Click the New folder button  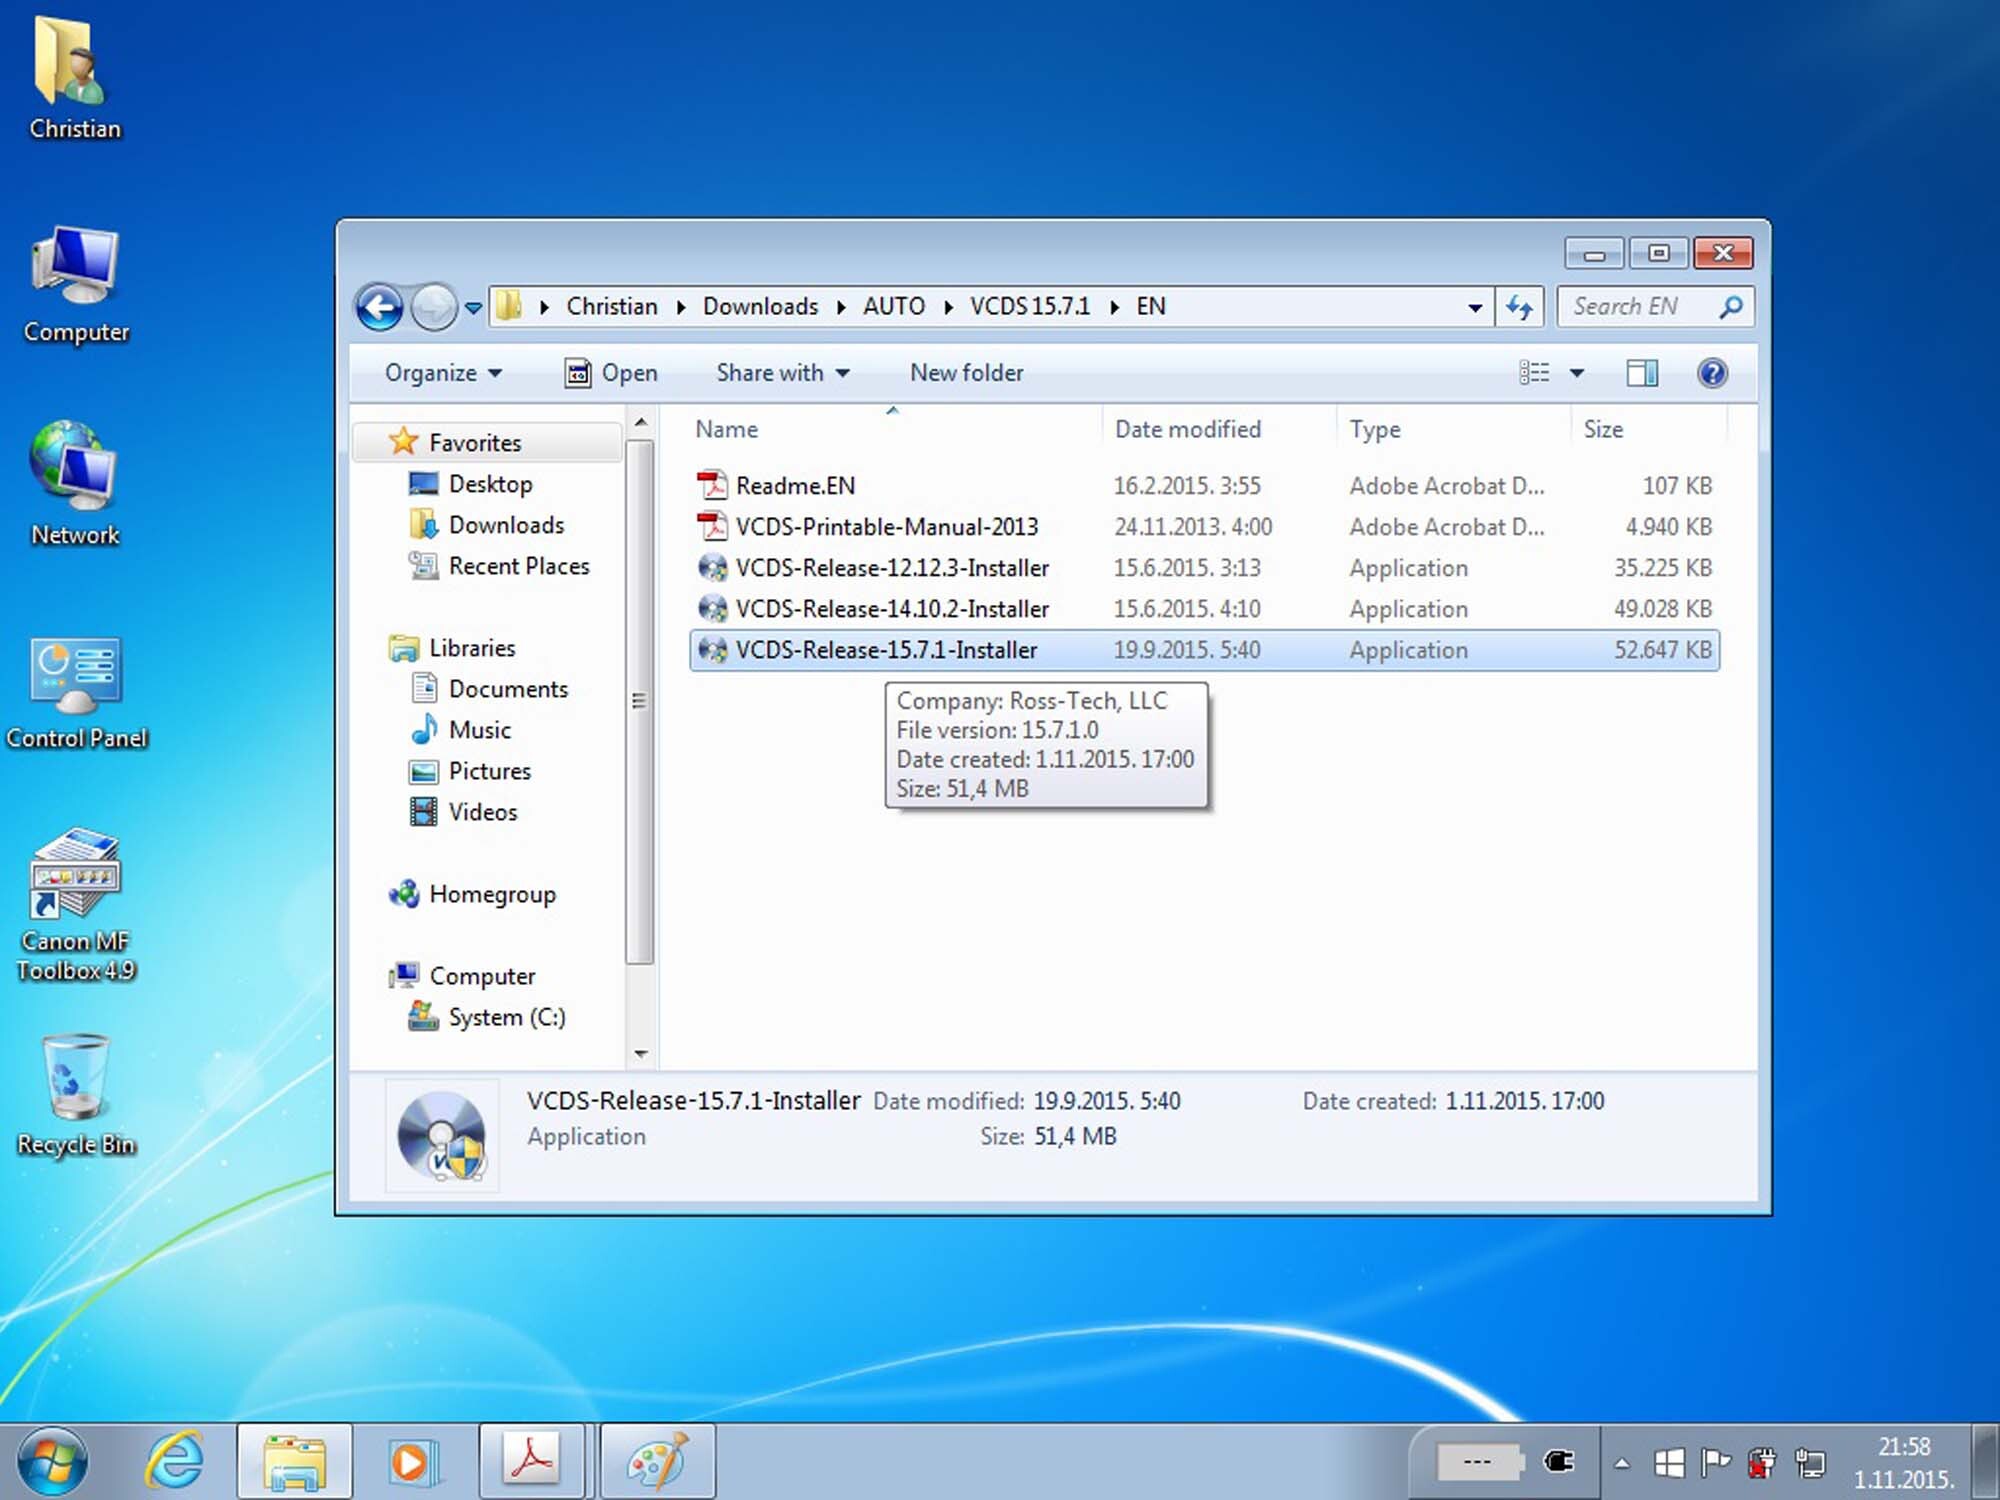966,373
